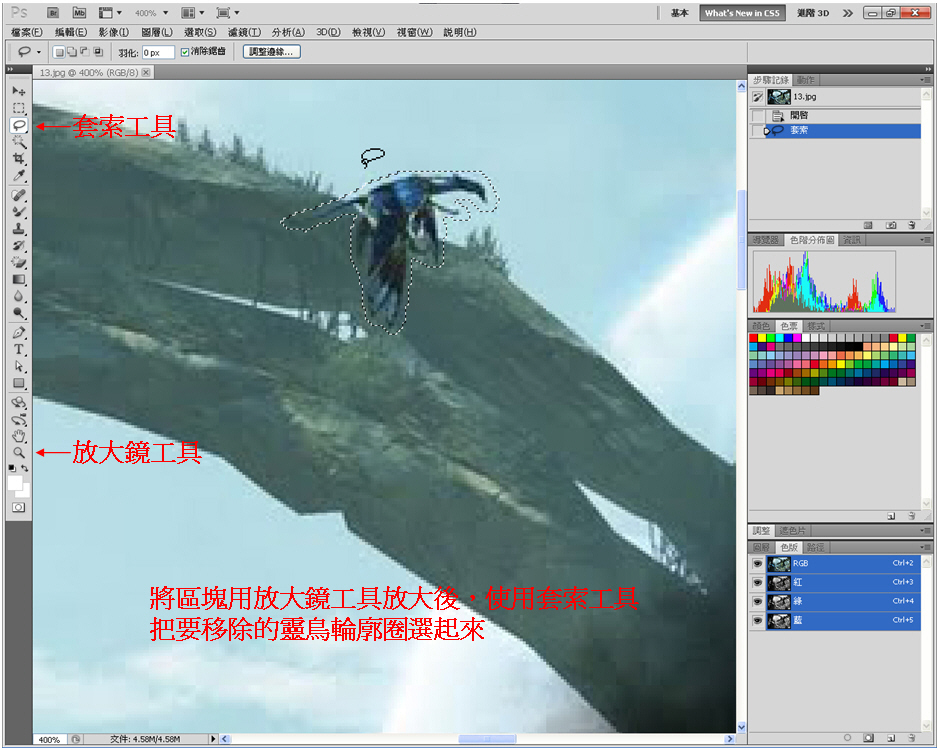Open Histogram panel options menu
Screen dimensions: 938x750
(925, 240)
